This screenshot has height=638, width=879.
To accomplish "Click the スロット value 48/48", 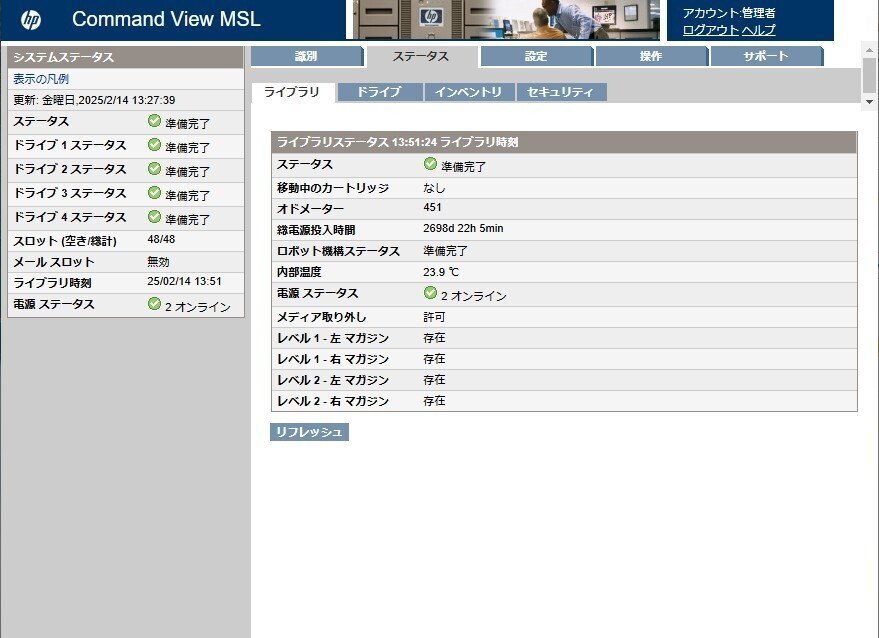I will click(161, 239).
